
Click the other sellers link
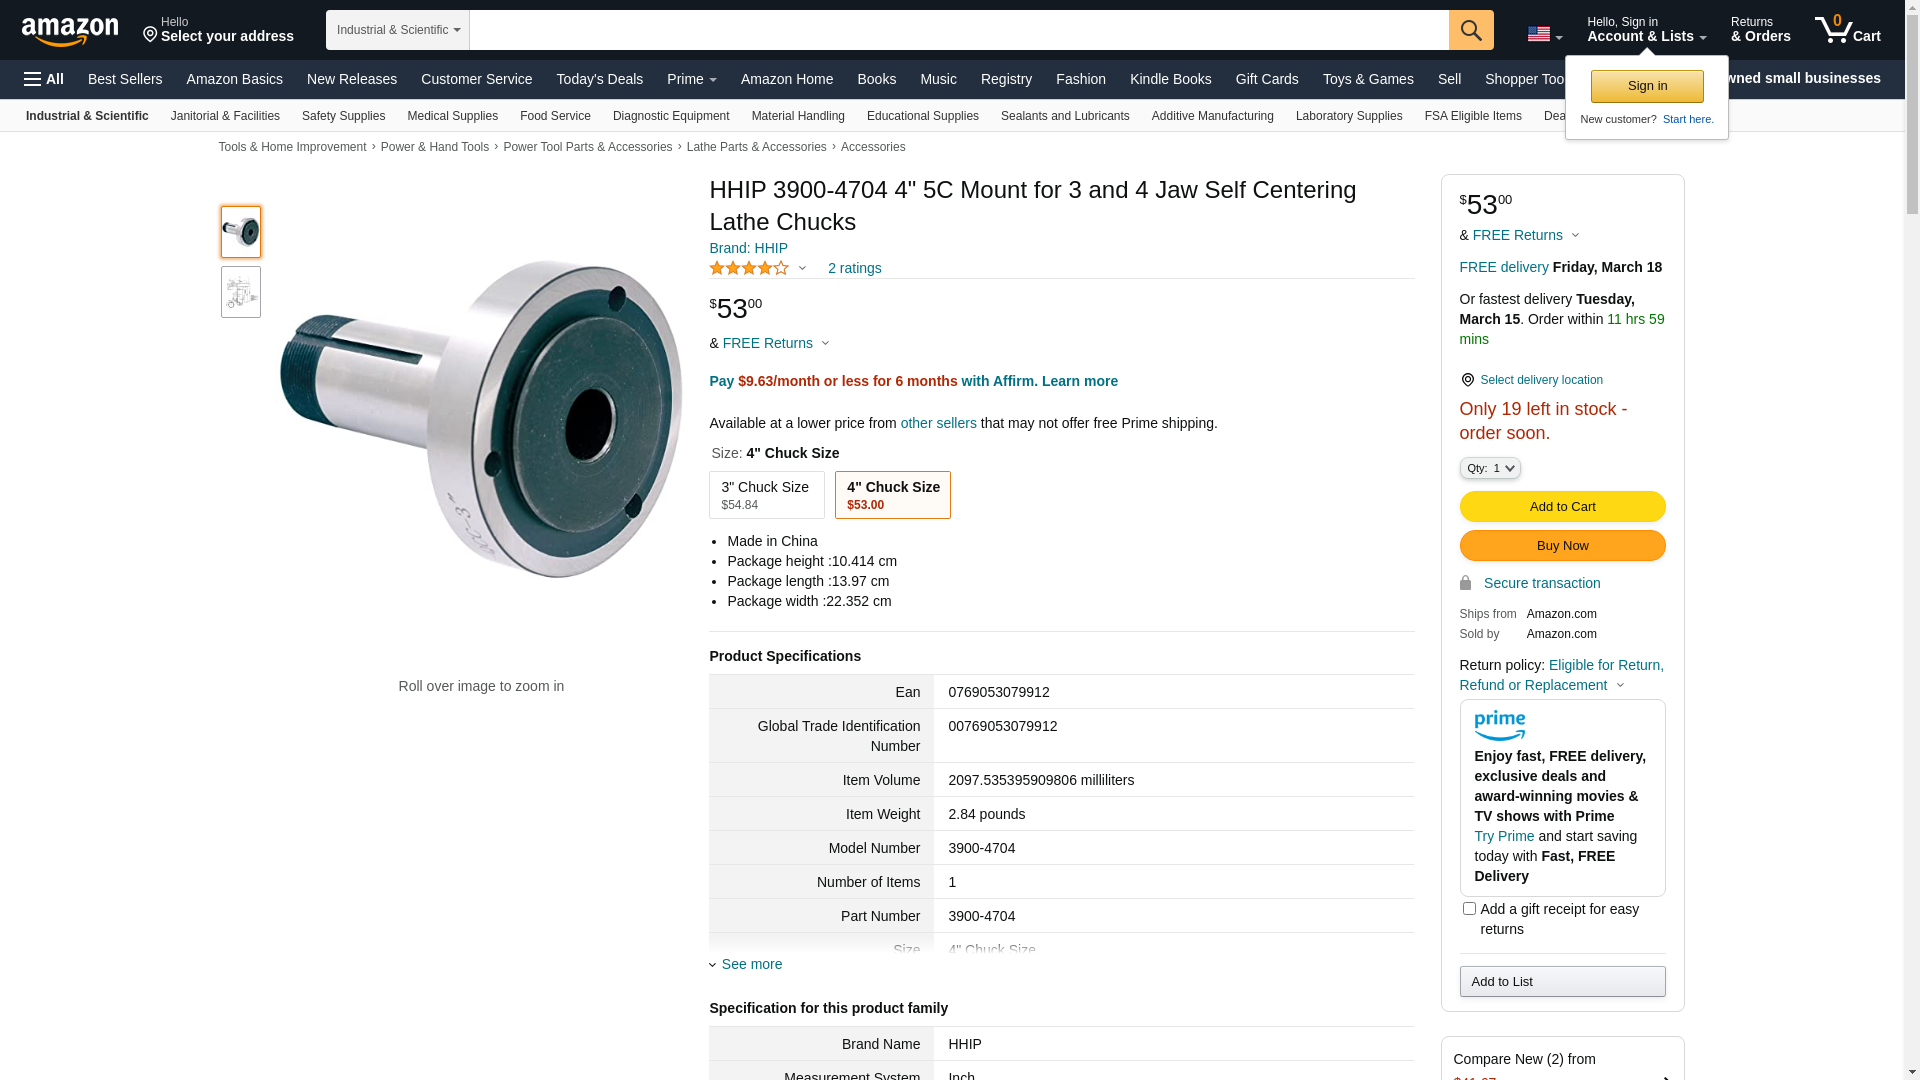938,423
